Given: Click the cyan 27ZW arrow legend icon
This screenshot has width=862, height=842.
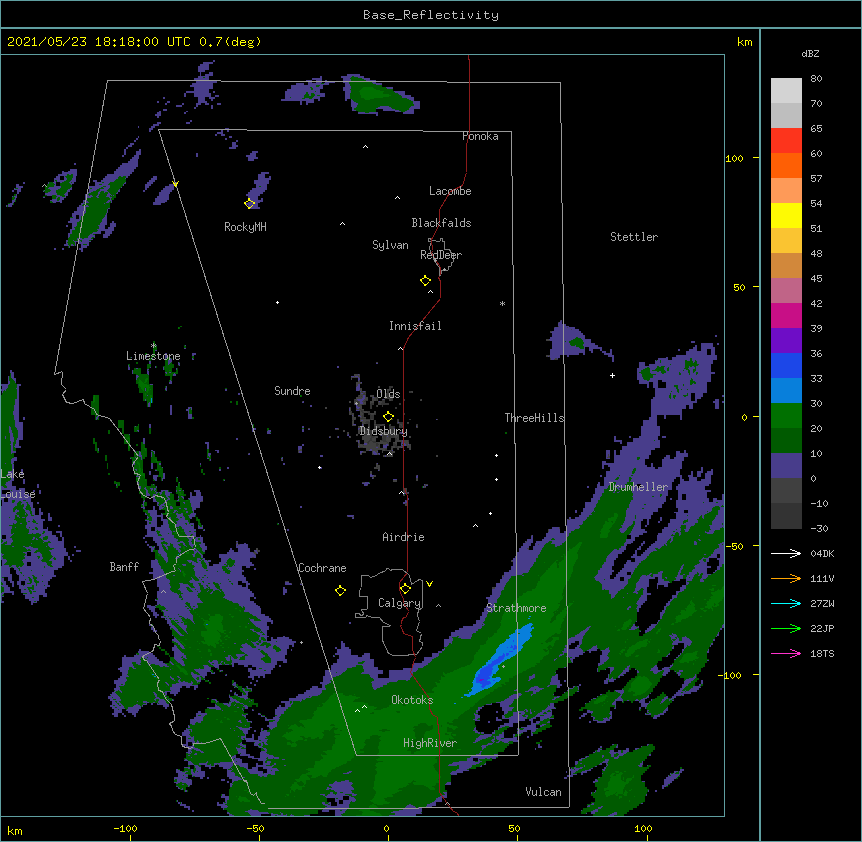Looking at the screenshot, I should (x=786, y=603).
